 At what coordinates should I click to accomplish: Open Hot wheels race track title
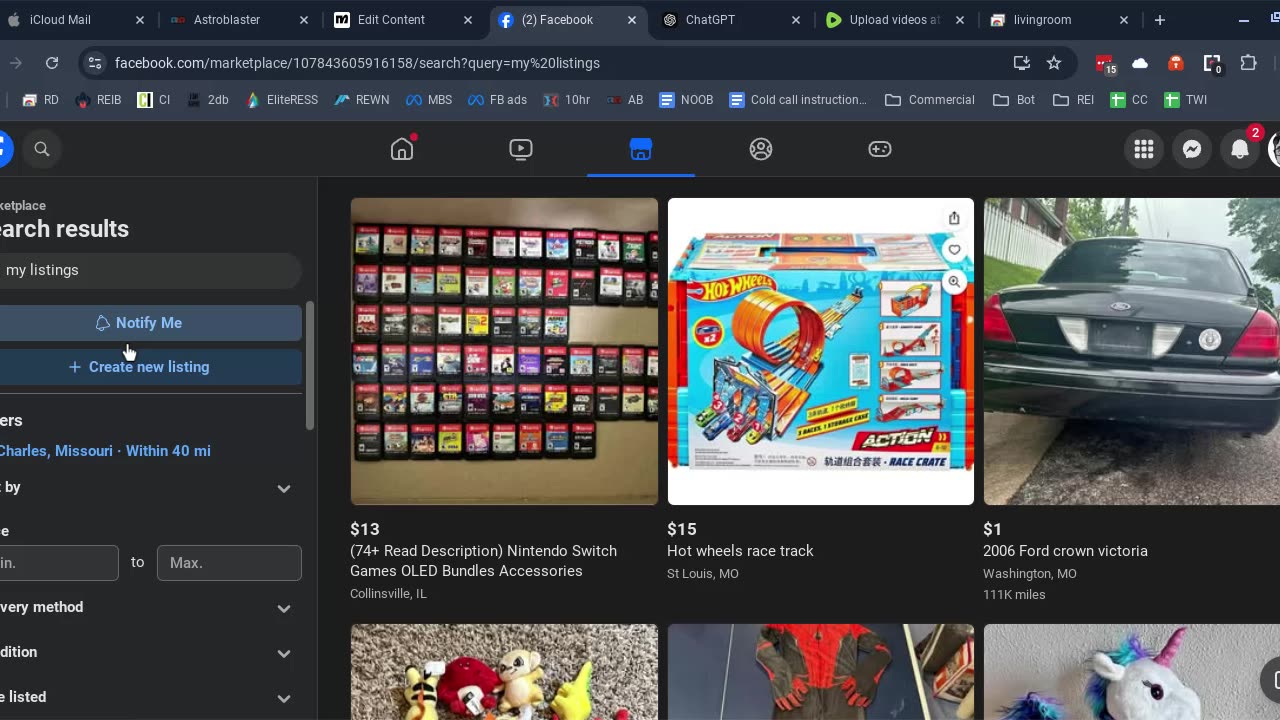coord(740,551)
